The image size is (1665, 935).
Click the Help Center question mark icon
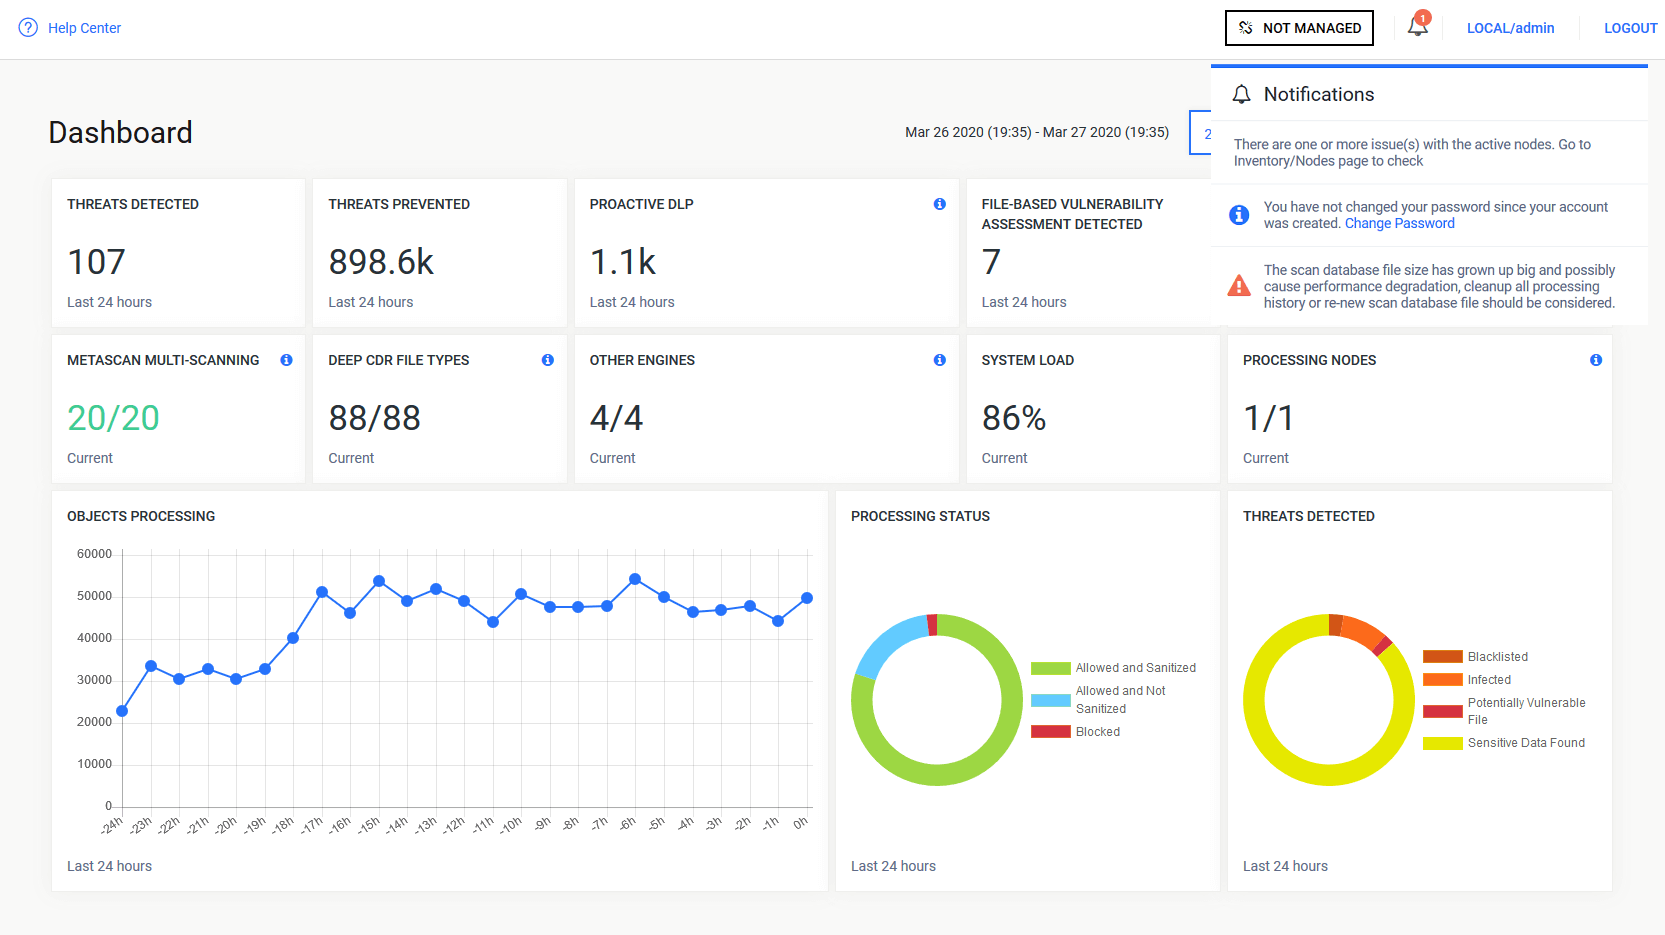click(x=28, y=28)
